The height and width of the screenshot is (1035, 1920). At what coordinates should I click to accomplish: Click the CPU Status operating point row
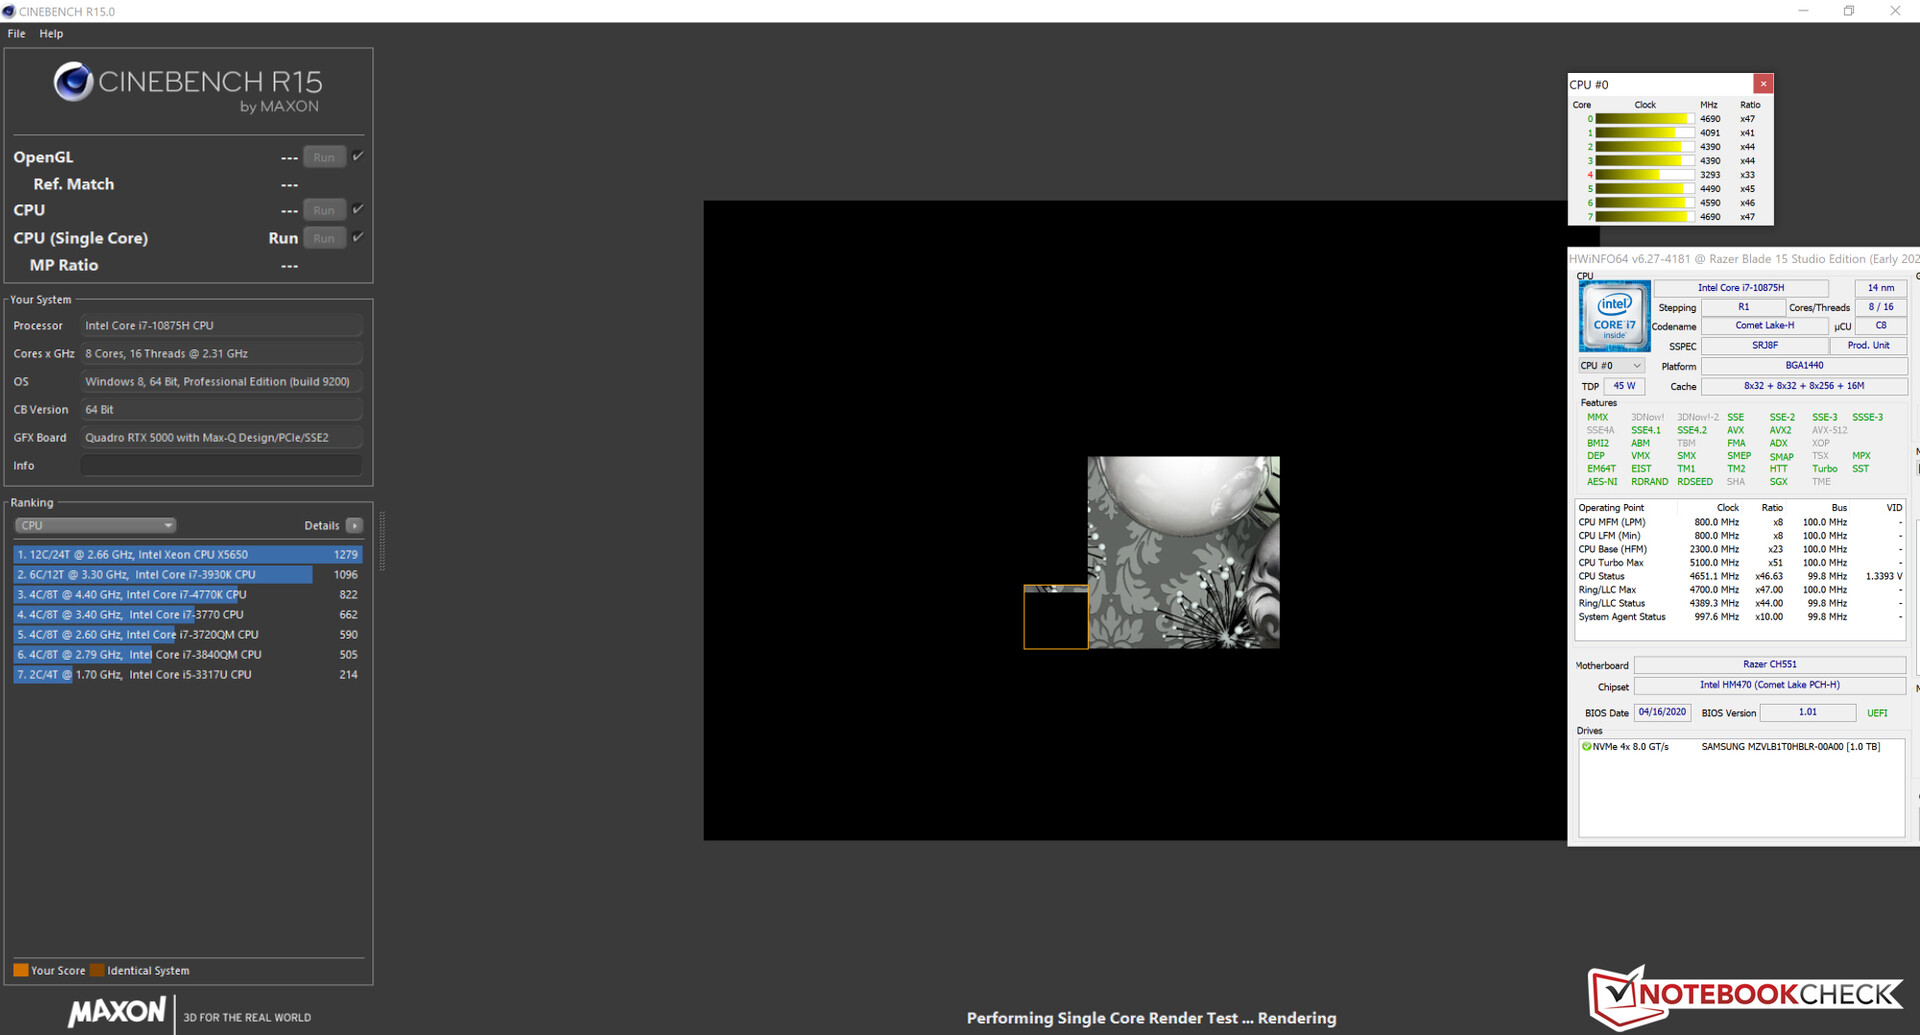(x=1741, y=577)
